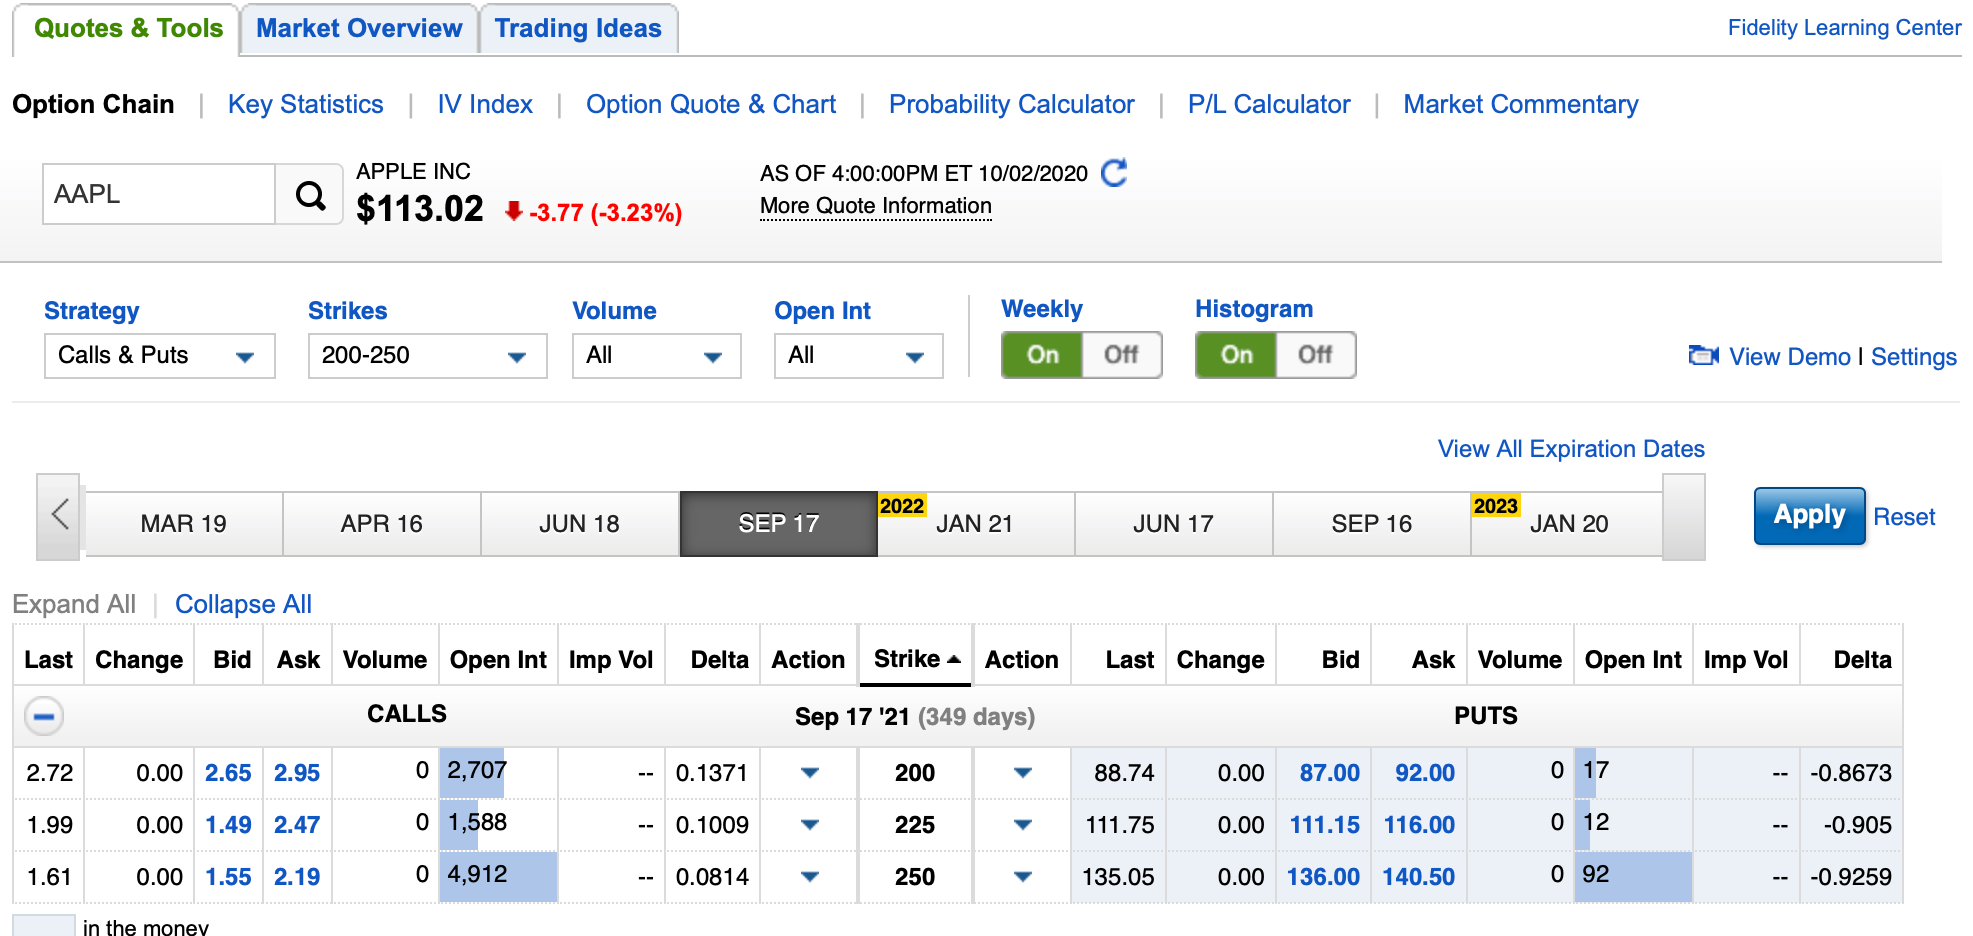This screenshot has width=1973, height=936.
Task: Click More Quote Information link
Action: click(x=876, y=206)
